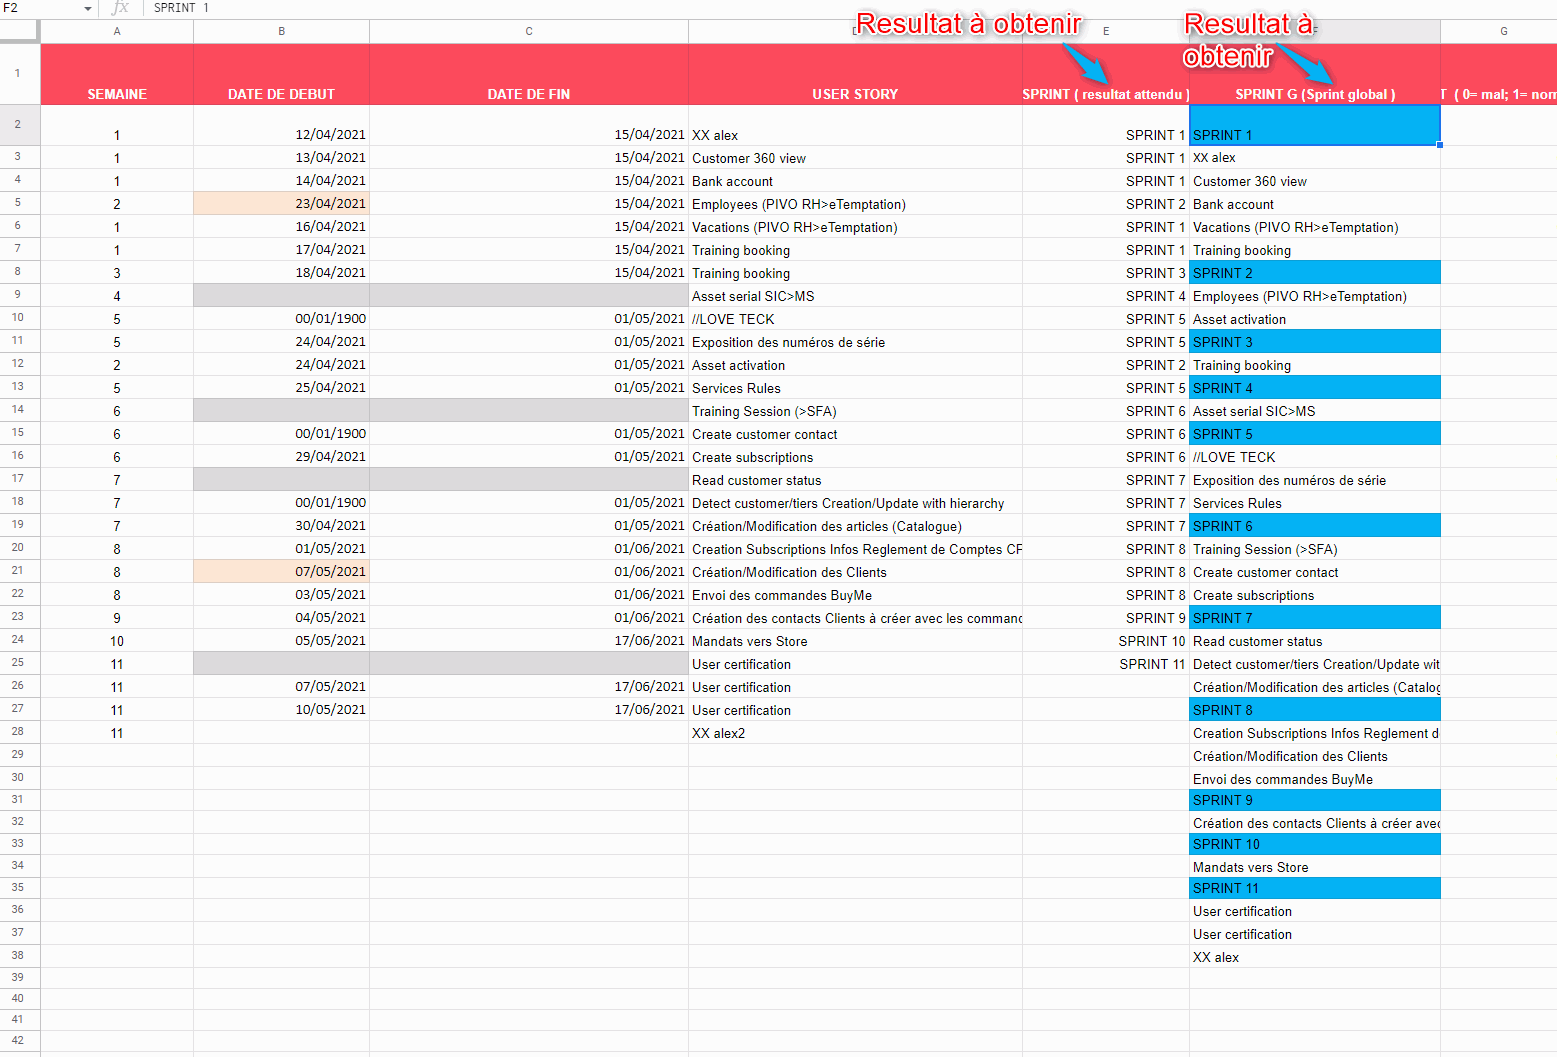Select the start date 30/04/2021
This screenshot has height=1057, width=1557.
[281, 525]
